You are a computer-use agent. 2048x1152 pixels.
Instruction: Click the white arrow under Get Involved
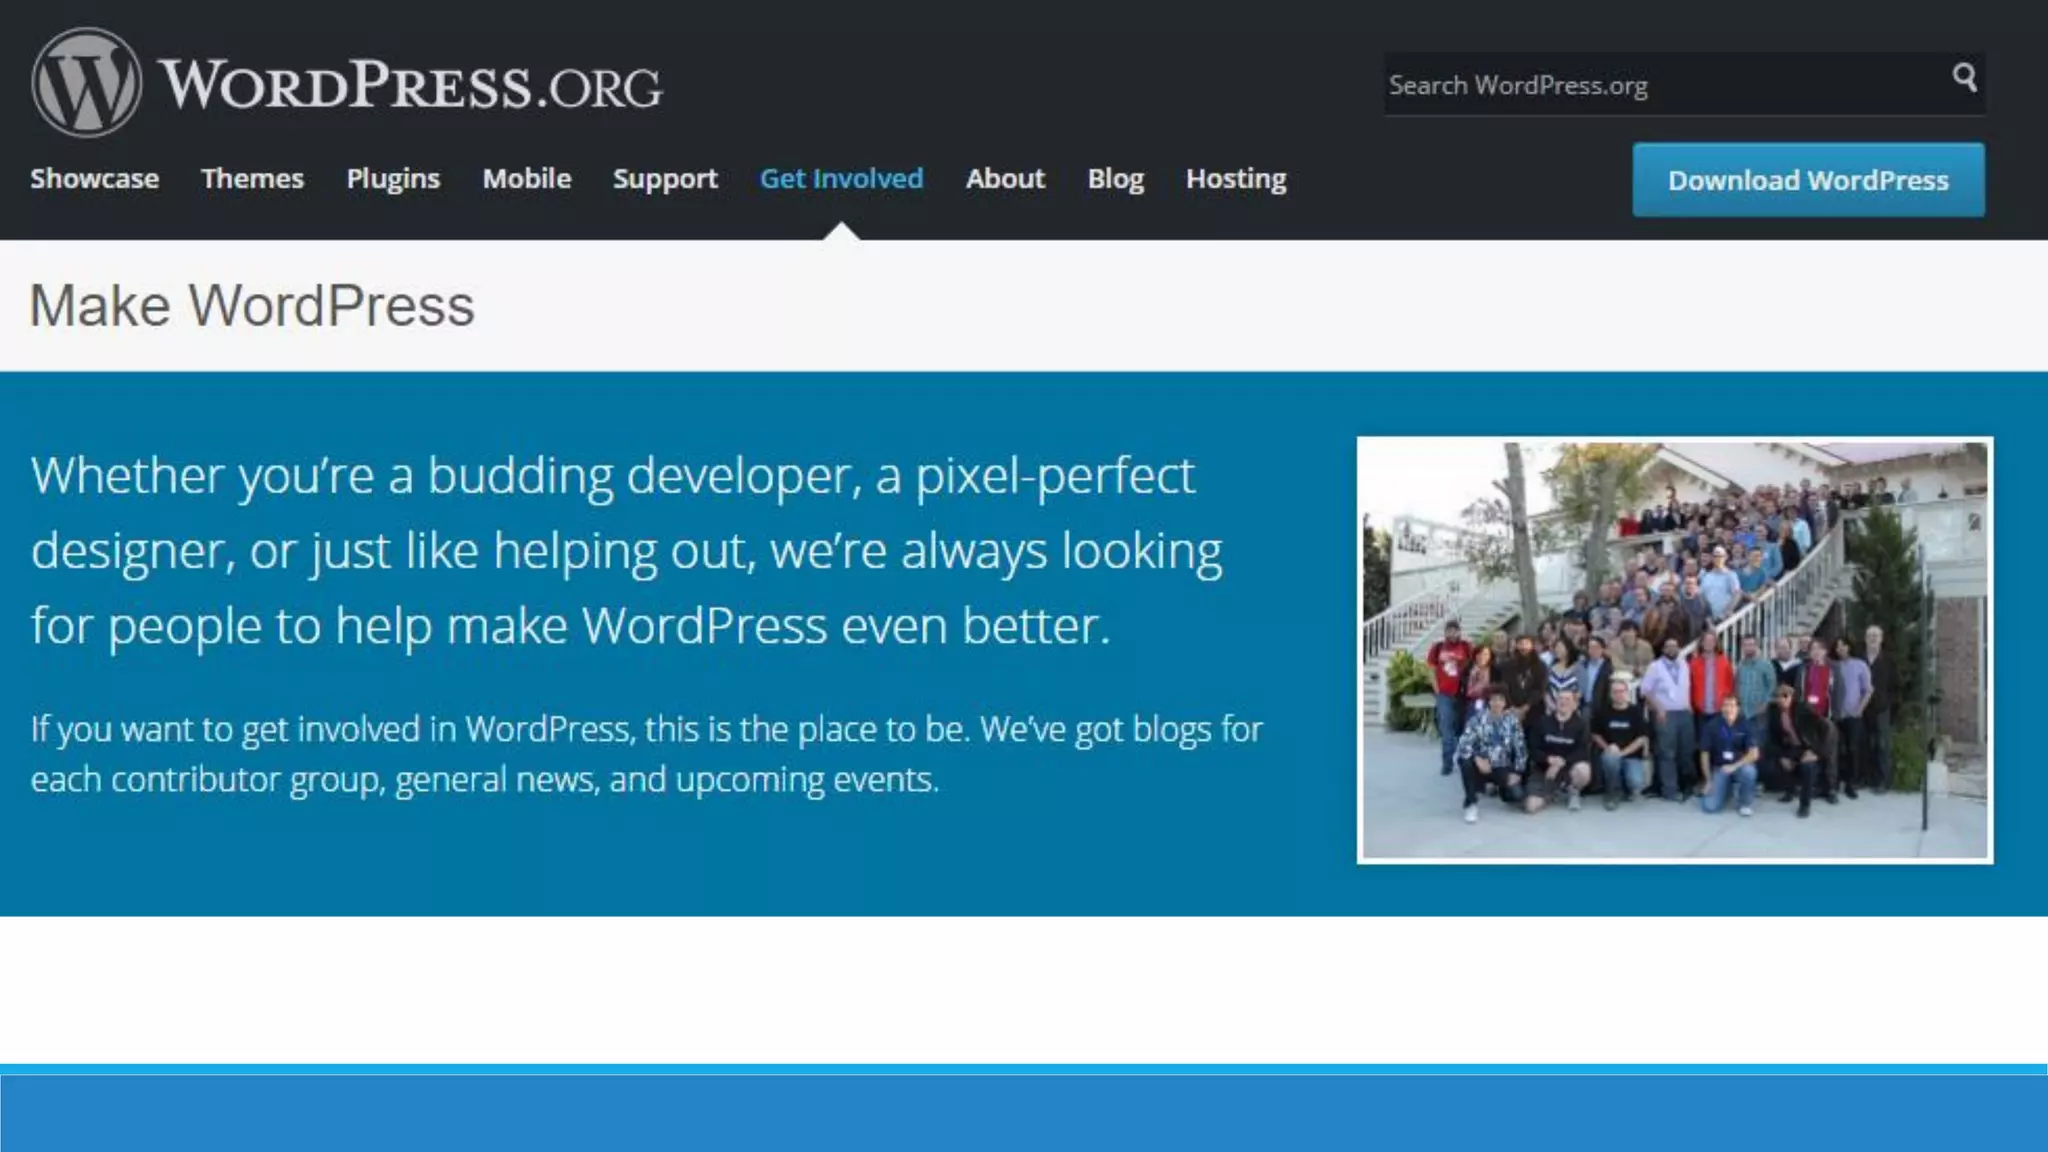coord(841,231)
